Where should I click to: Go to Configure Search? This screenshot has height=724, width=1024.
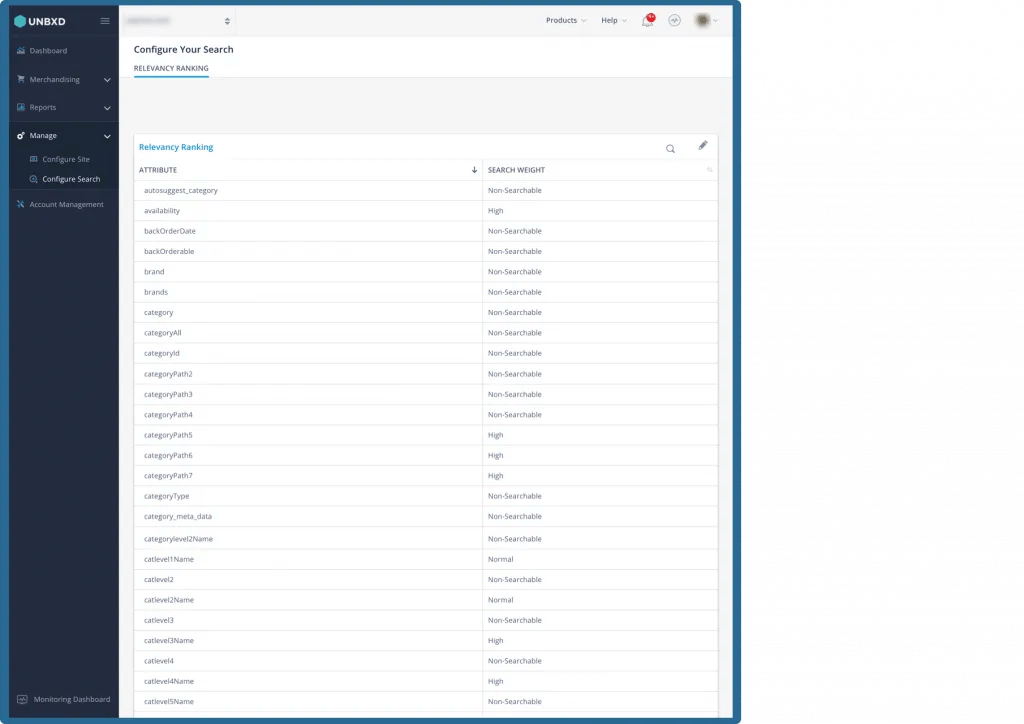[x=71, y=179]
